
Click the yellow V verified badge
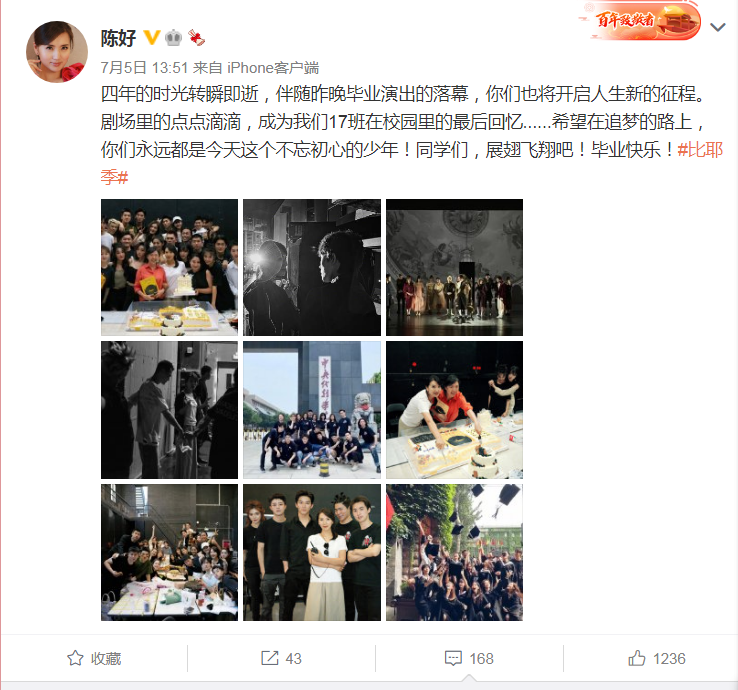[152, 37]
